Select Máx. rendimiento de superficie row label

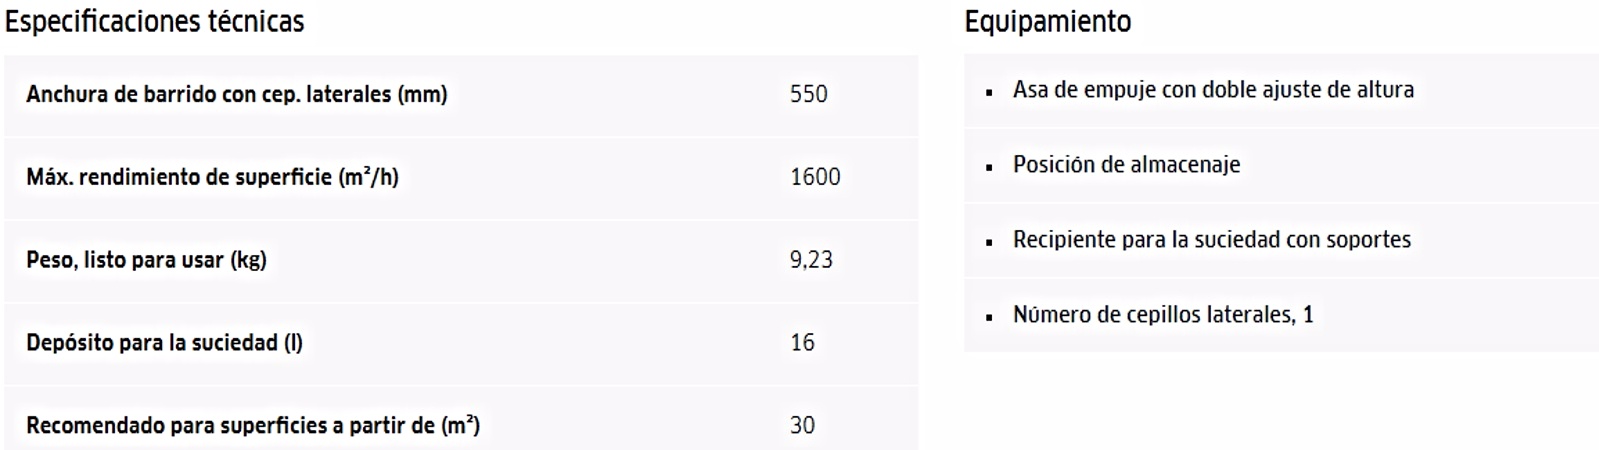click(212, 177)
